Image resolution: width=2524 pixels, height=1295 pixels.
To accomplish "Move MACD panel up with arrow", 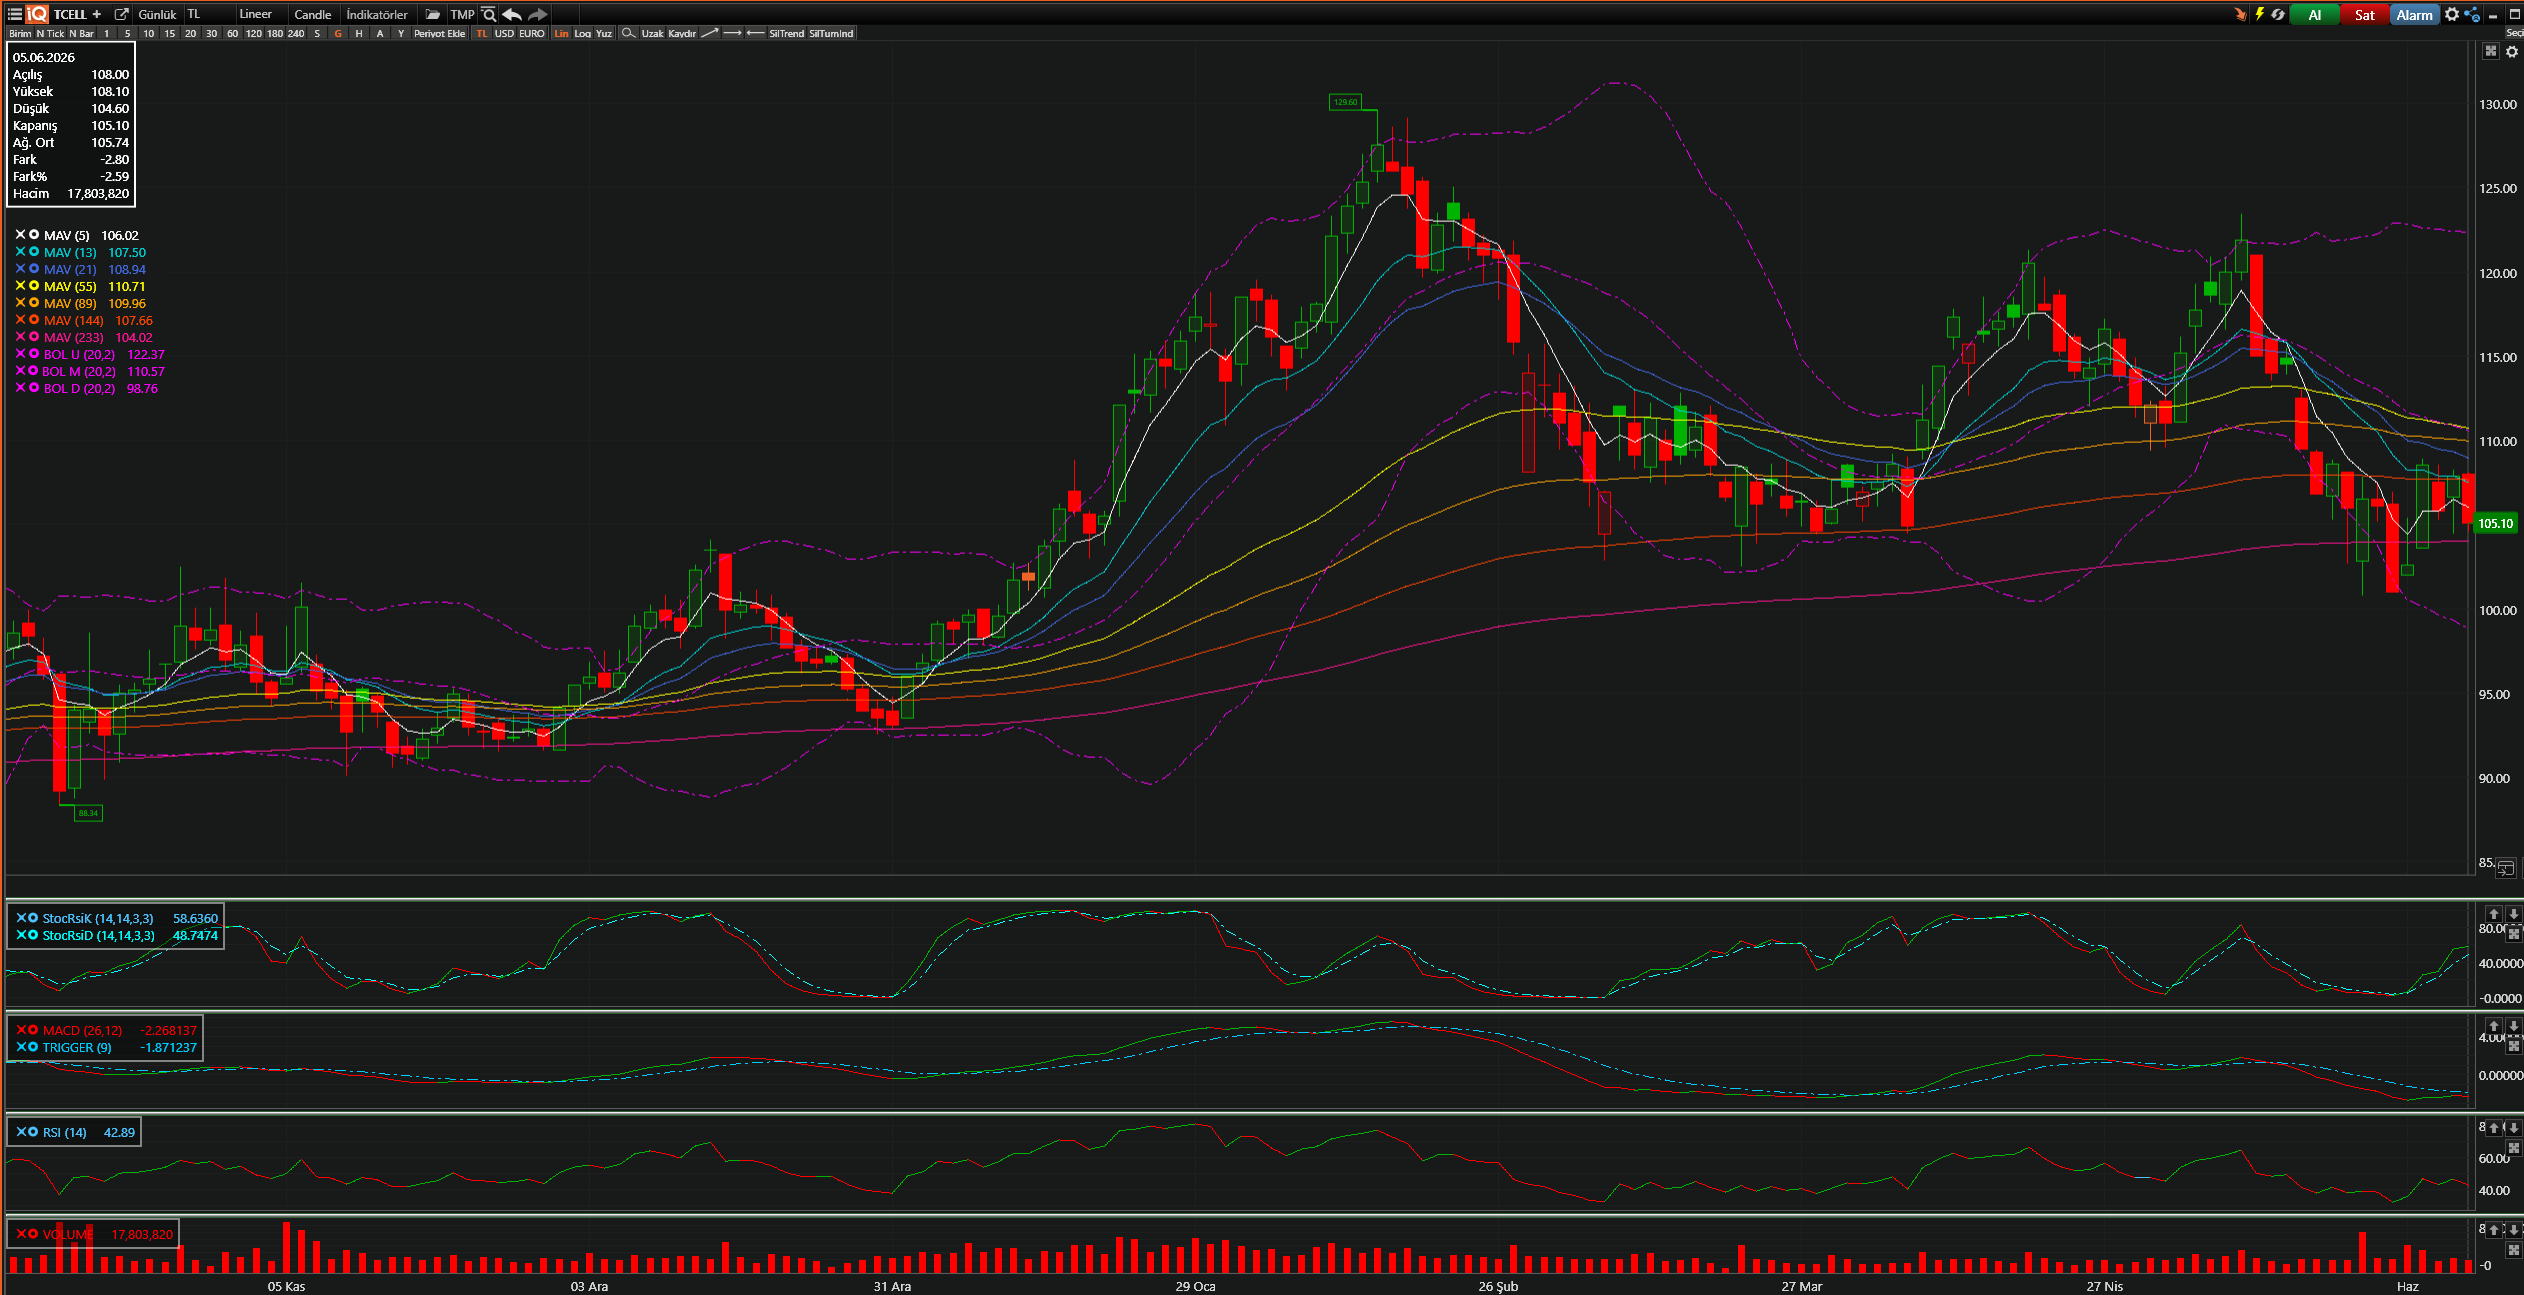I will coord(2494,1026).
